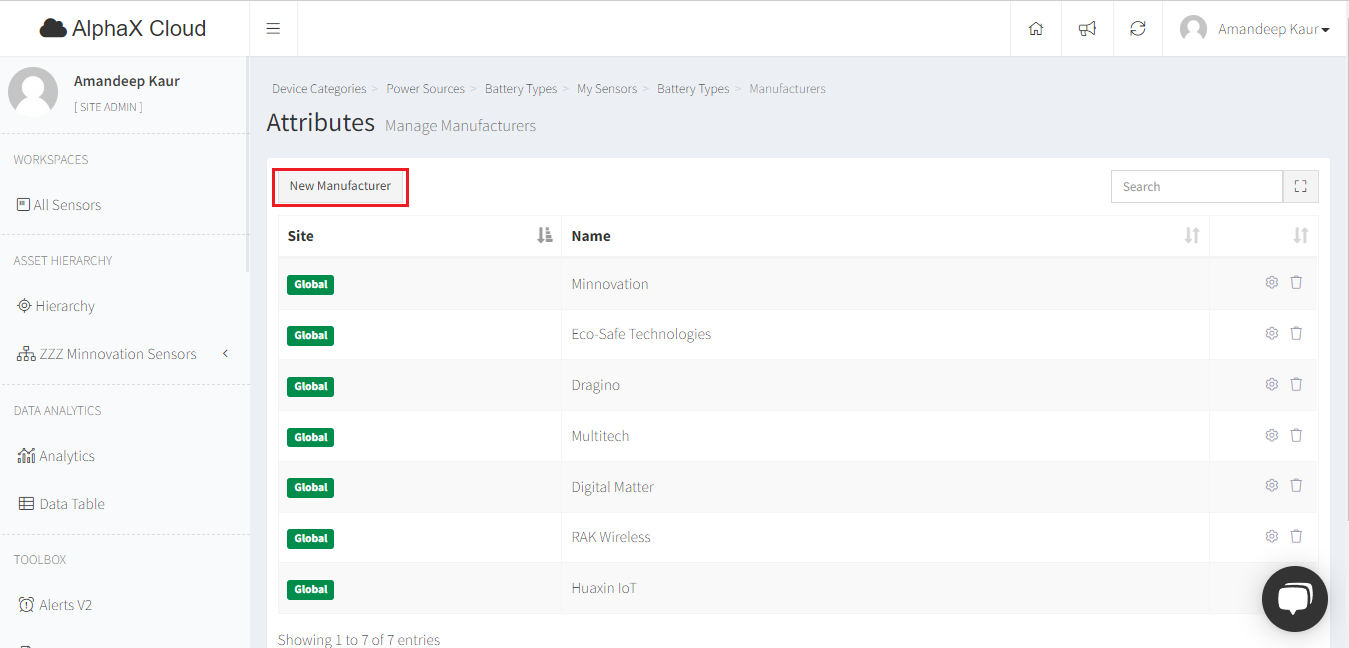Delete Eco-Safe Technologies using trash icon
1349x648 pixels.
click(1296, 334)
